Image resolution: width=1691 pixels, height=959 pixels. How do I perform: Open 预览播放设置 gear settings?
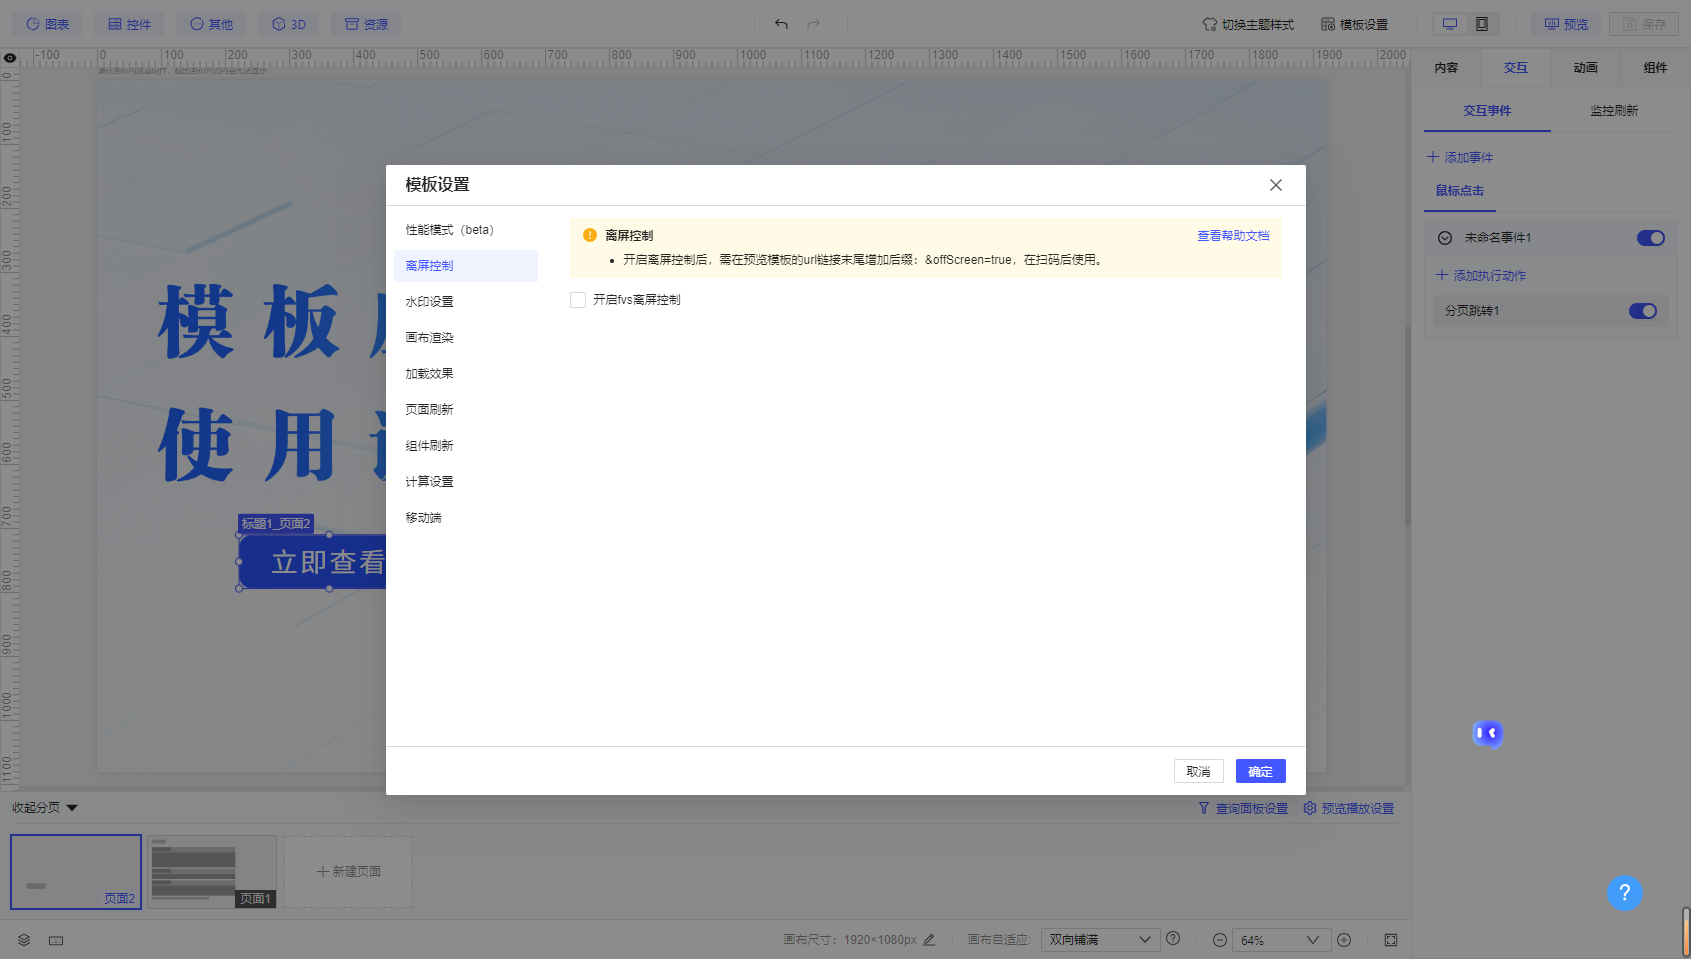(x=1348, y=808)
